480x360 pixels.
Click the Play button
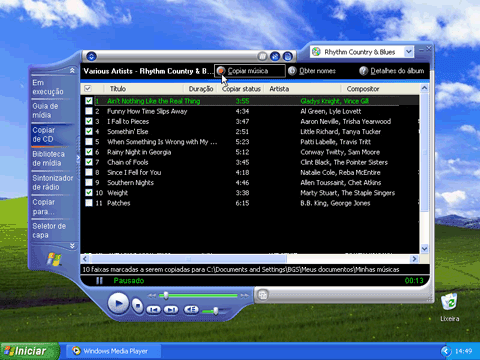coord(118,303)
